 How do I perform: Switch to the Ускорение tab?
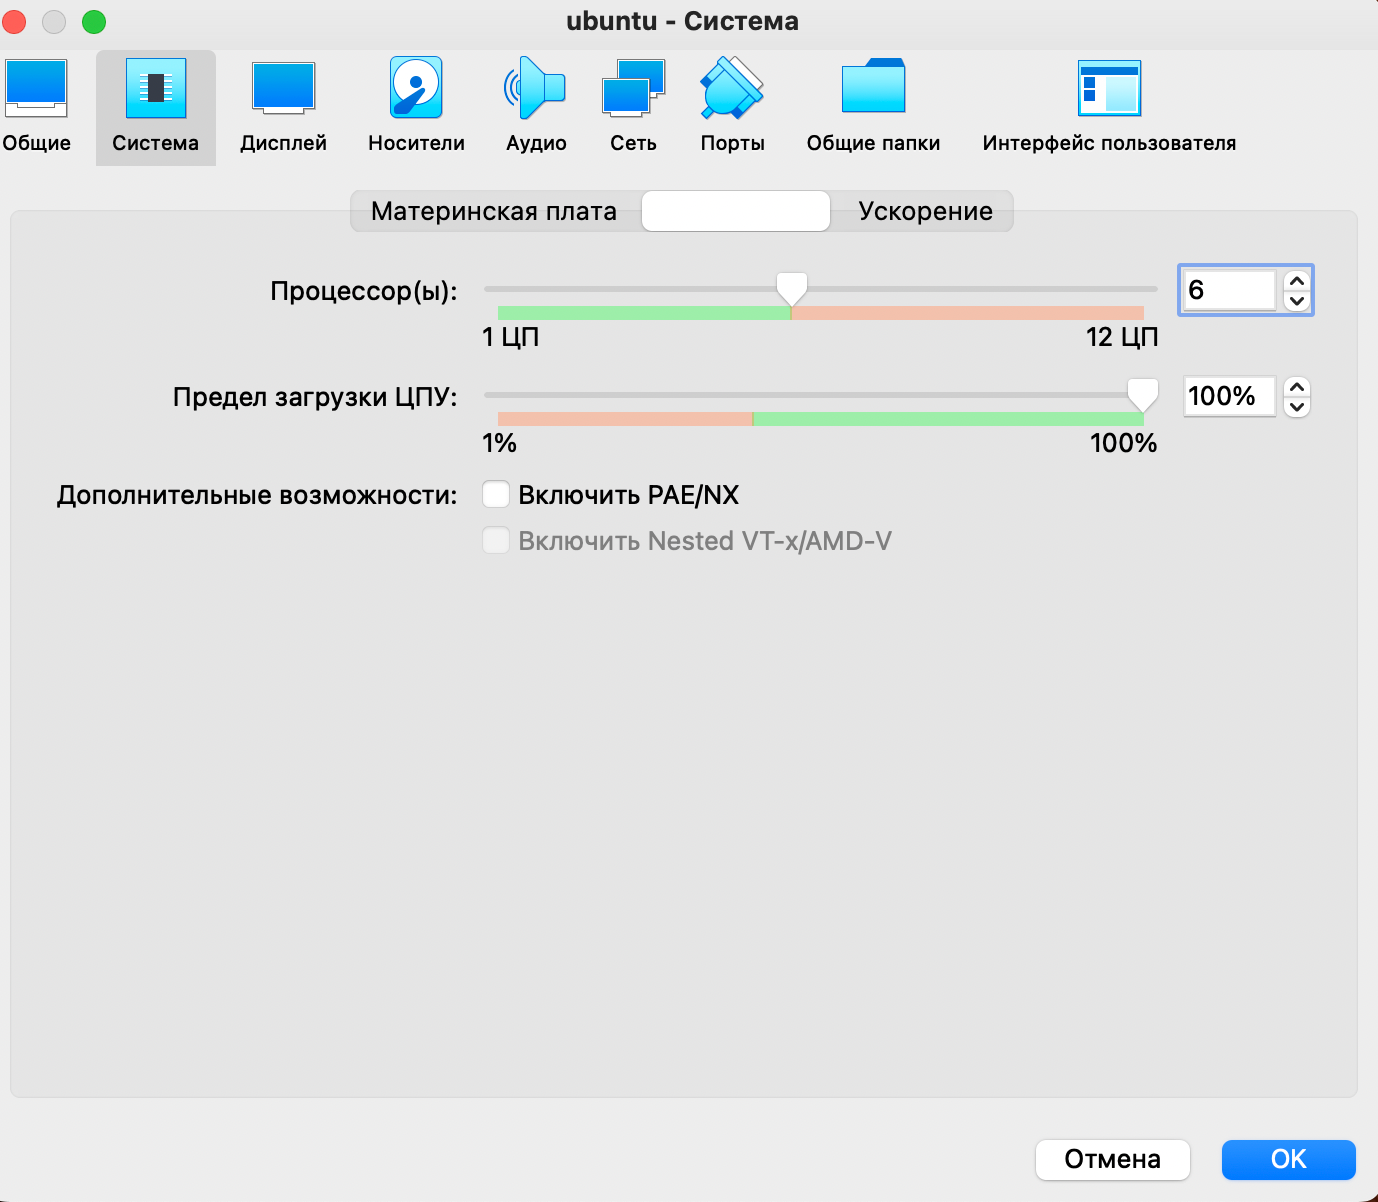click(x=925, y=211)
